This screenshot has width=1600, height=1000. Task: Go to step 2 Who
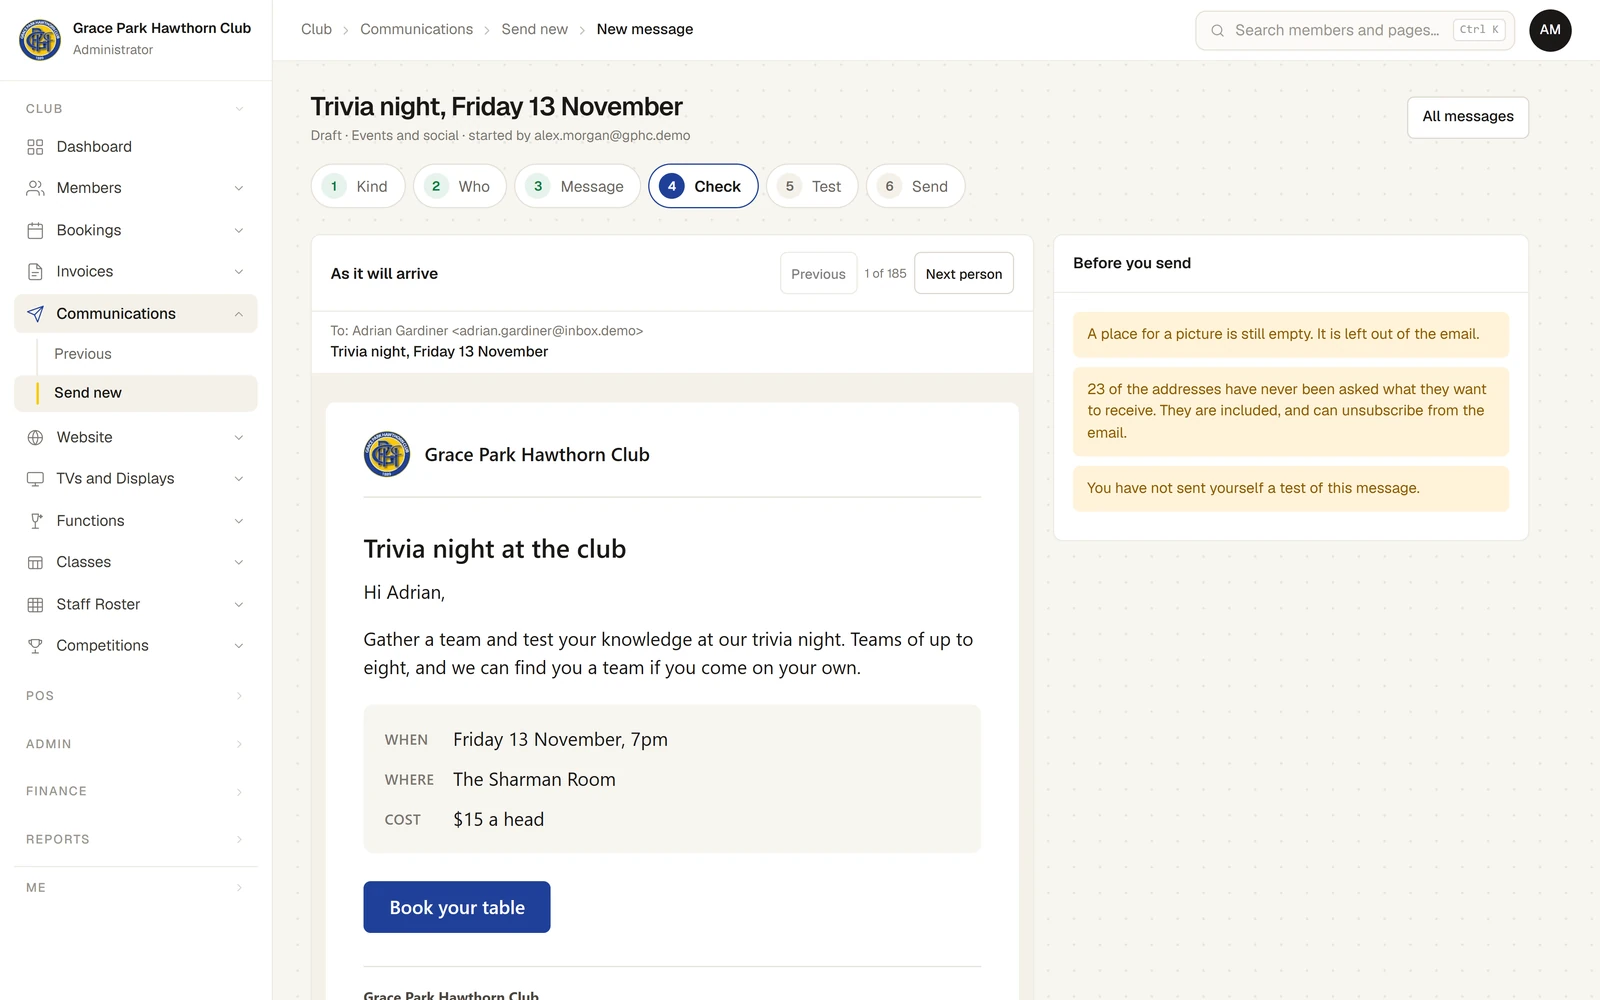click(460, 186)
